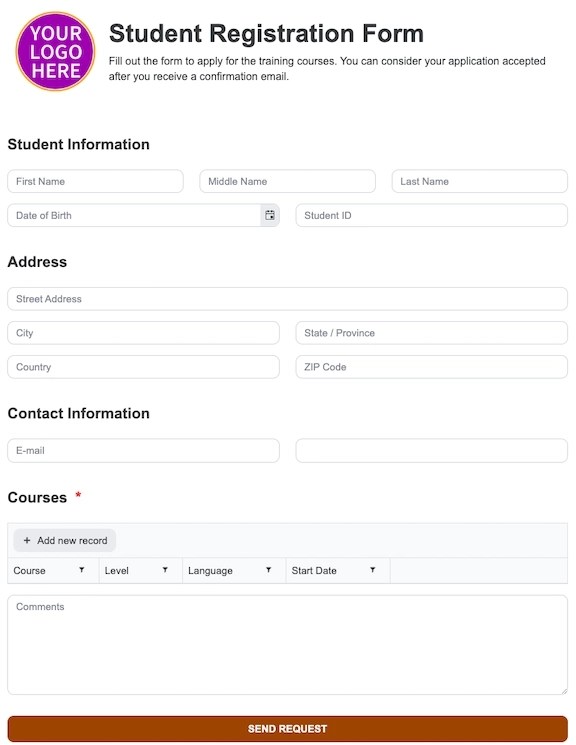
Task: Click the Student Registration Form title
Action: tap(266, 34)
